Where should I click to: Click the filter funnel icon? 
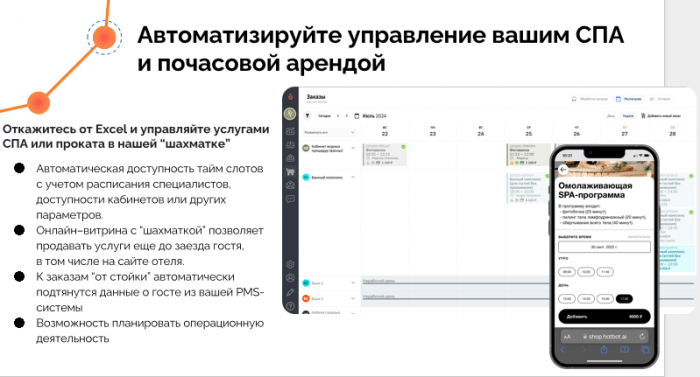307,116
